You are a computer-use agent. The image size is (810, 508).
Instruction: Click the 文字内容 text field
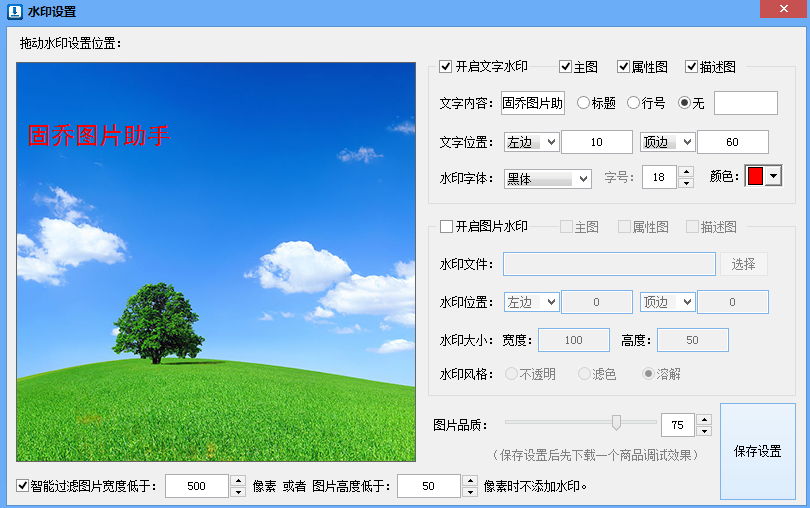point(533,103)
